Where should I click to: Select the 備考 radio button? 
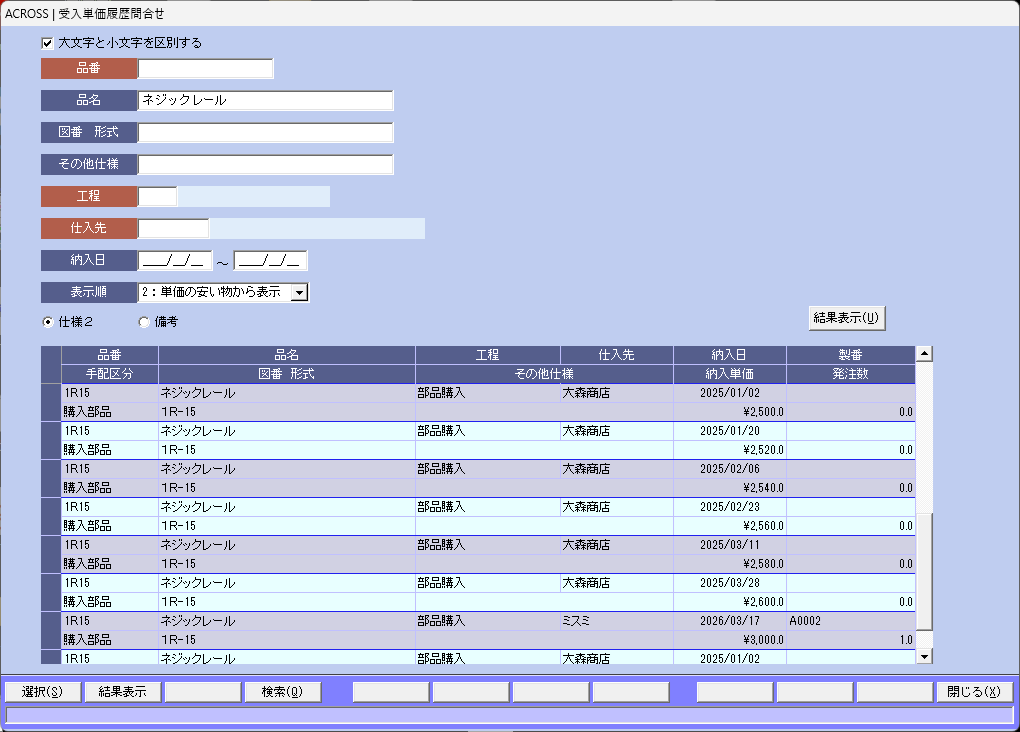[144, 322]
